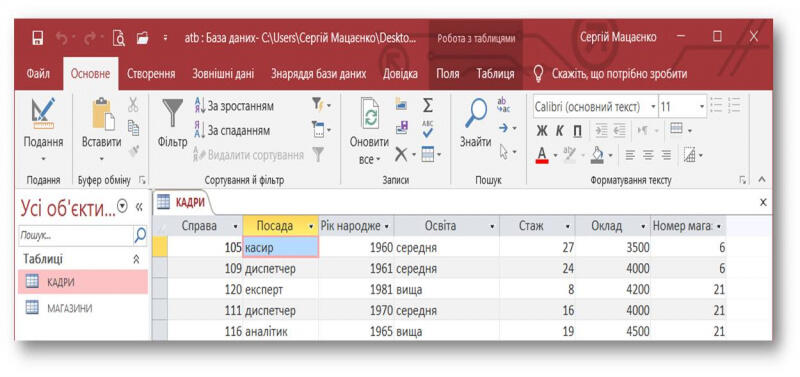Click the Print Preview icon in quick access

pos(118,38)
